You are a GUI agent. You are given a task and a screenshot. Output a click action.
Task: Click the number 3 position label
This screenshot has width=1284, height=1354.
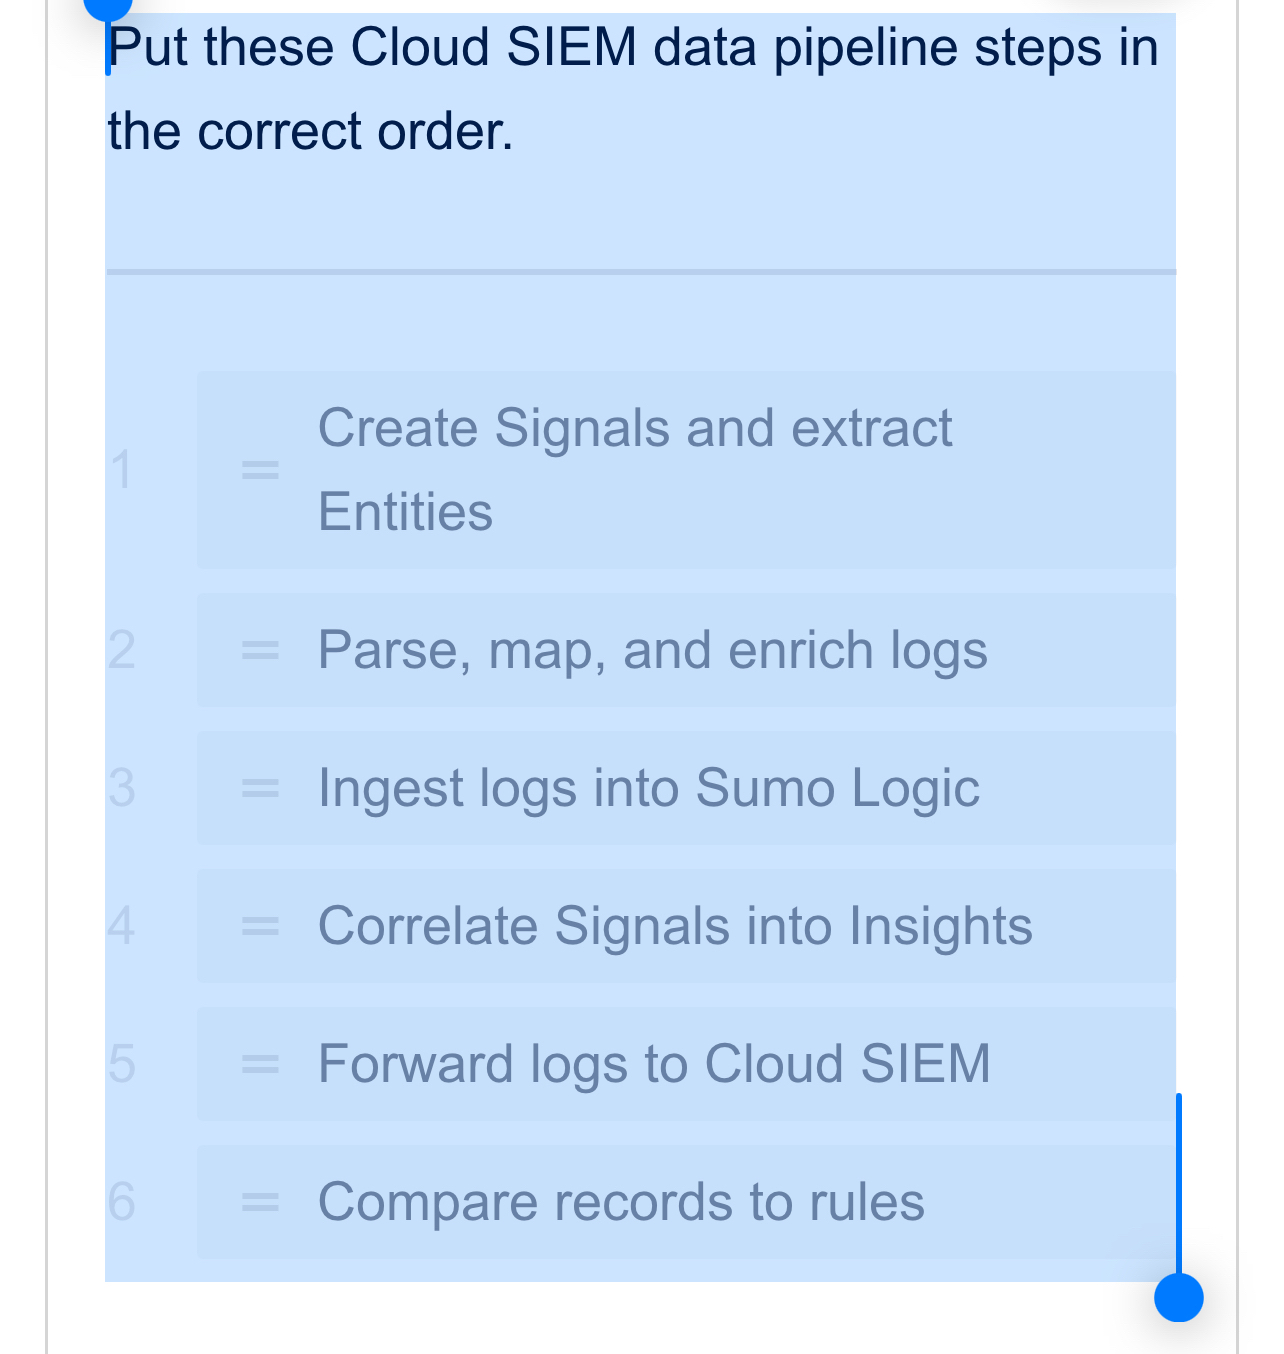click(120, 788)
